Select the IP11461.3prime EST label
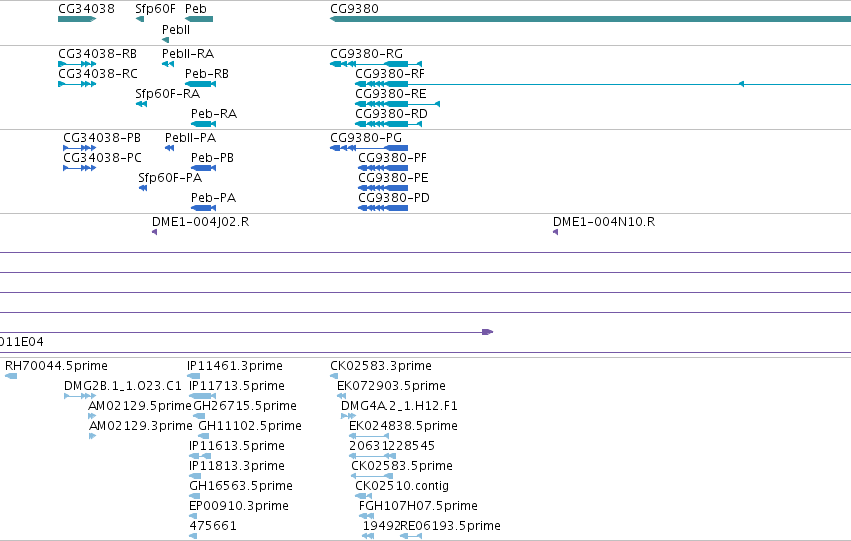This screenshot has height=541, width=851. click(x=234, y=366)
